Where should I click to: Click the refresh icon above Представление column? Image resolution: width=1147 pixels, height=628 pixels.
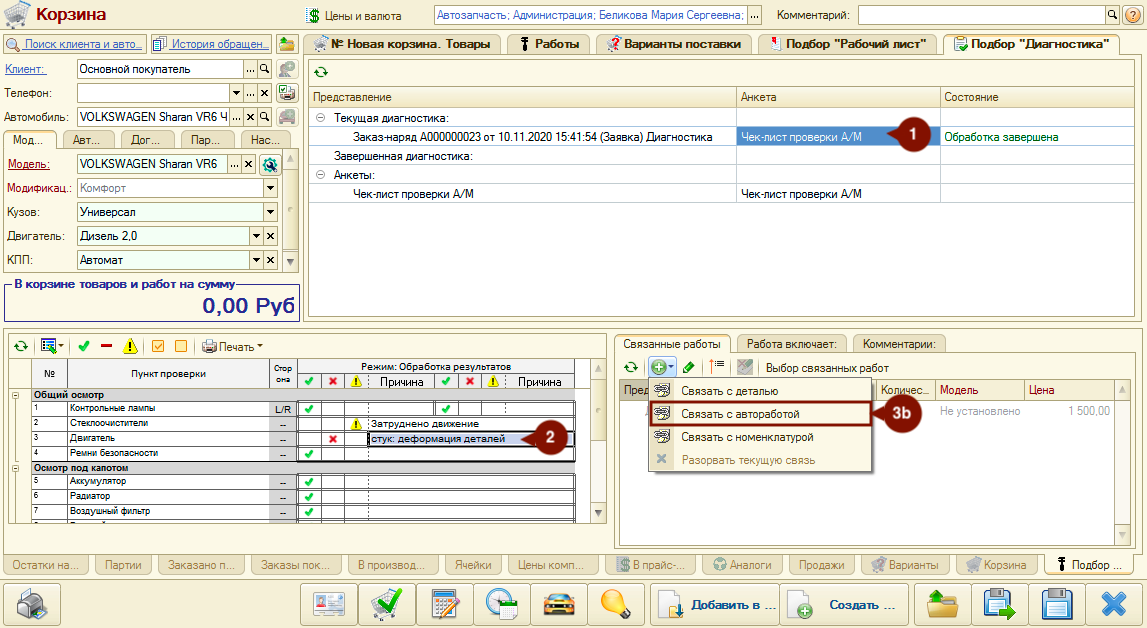click(x=320, y=72)
